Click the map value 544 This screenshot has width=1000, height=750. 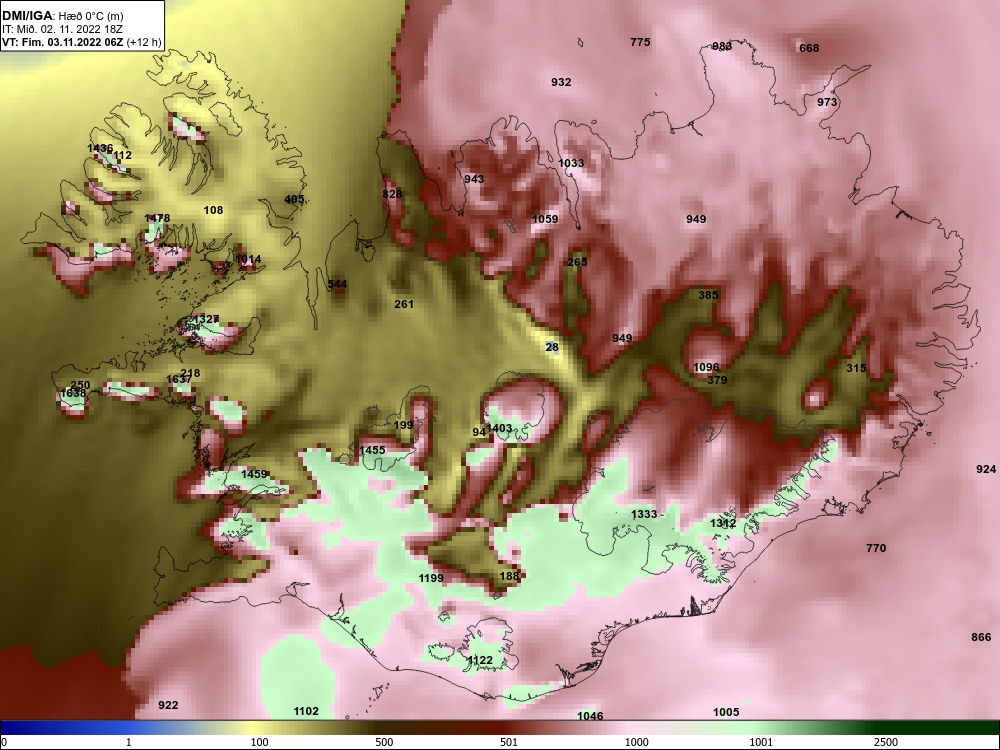[x=337, y=284]
